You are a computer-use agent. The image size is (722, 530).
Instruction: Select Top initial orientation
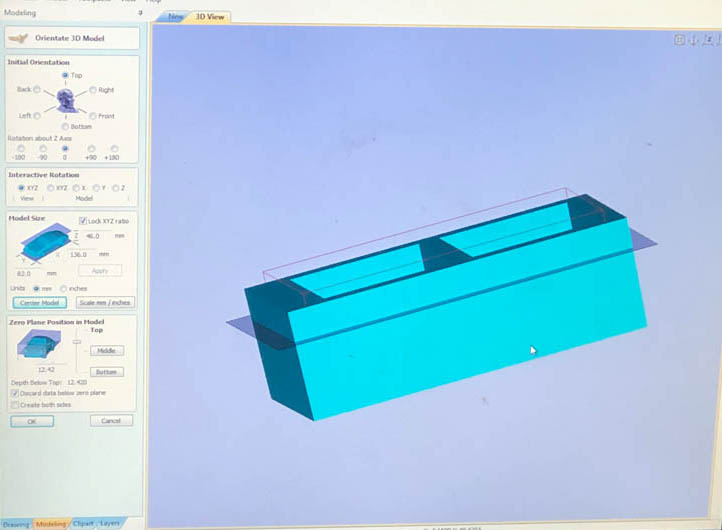(65, 75)
